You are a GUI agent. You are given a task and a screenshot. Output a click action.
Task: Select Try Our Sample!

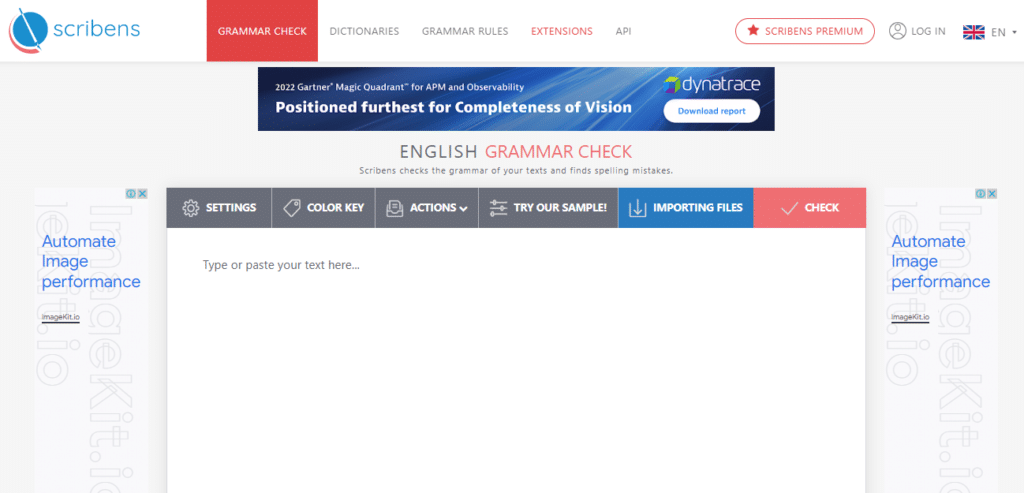click(x=549, y=208)
